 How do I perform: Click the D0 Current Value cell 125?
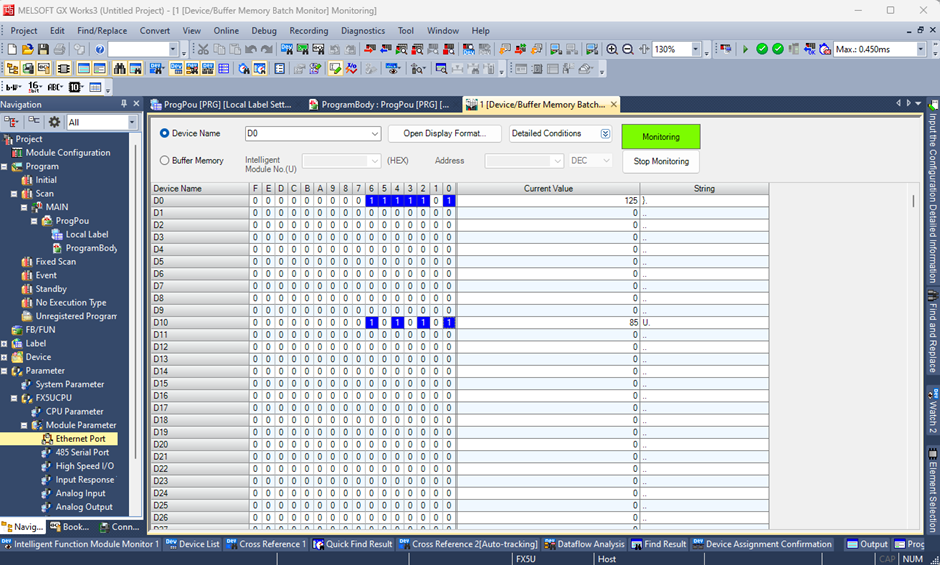[548, 201]
